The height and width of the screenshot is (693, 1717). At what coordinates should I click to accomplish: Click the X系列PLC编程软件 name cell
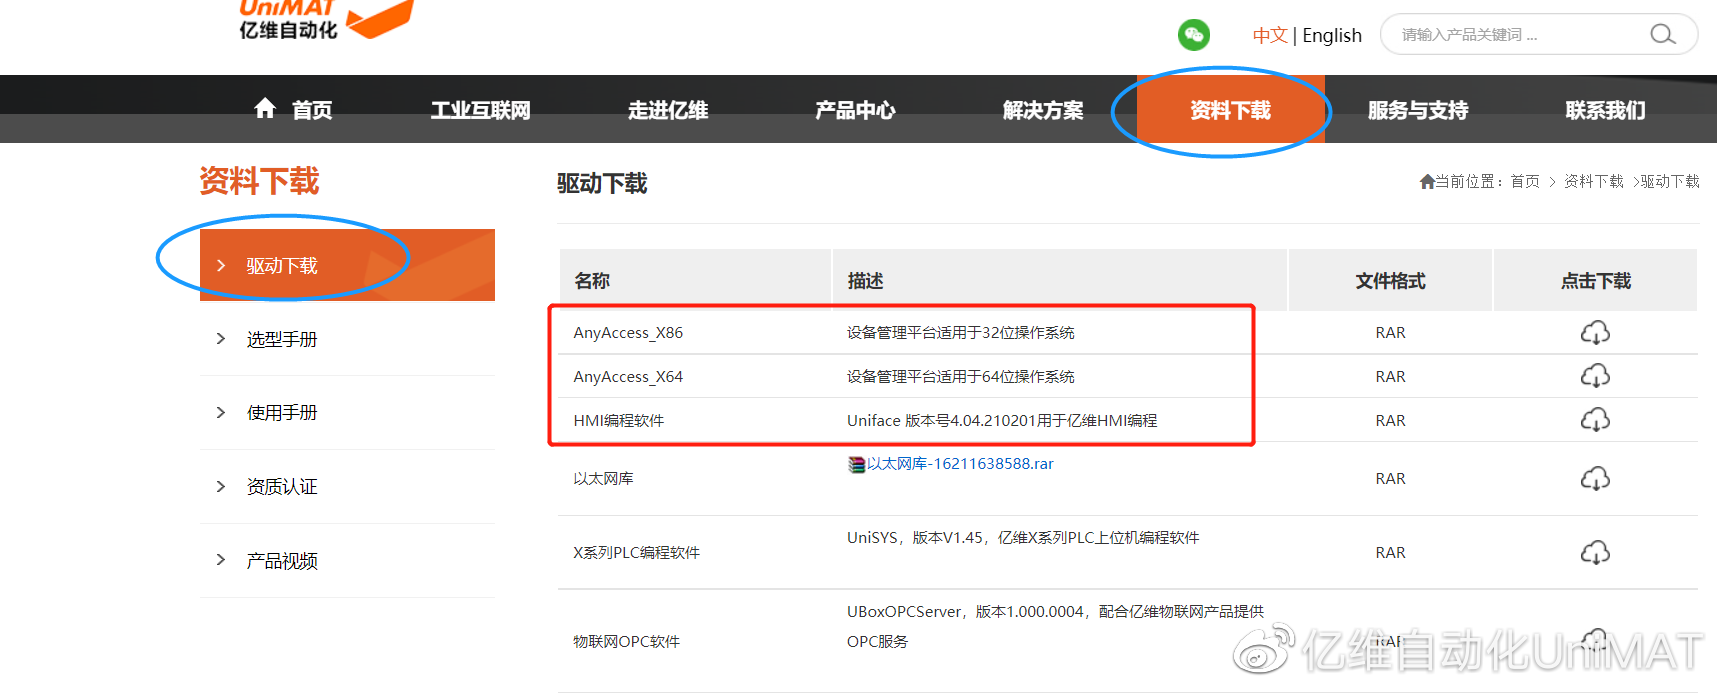pos(636,553)
